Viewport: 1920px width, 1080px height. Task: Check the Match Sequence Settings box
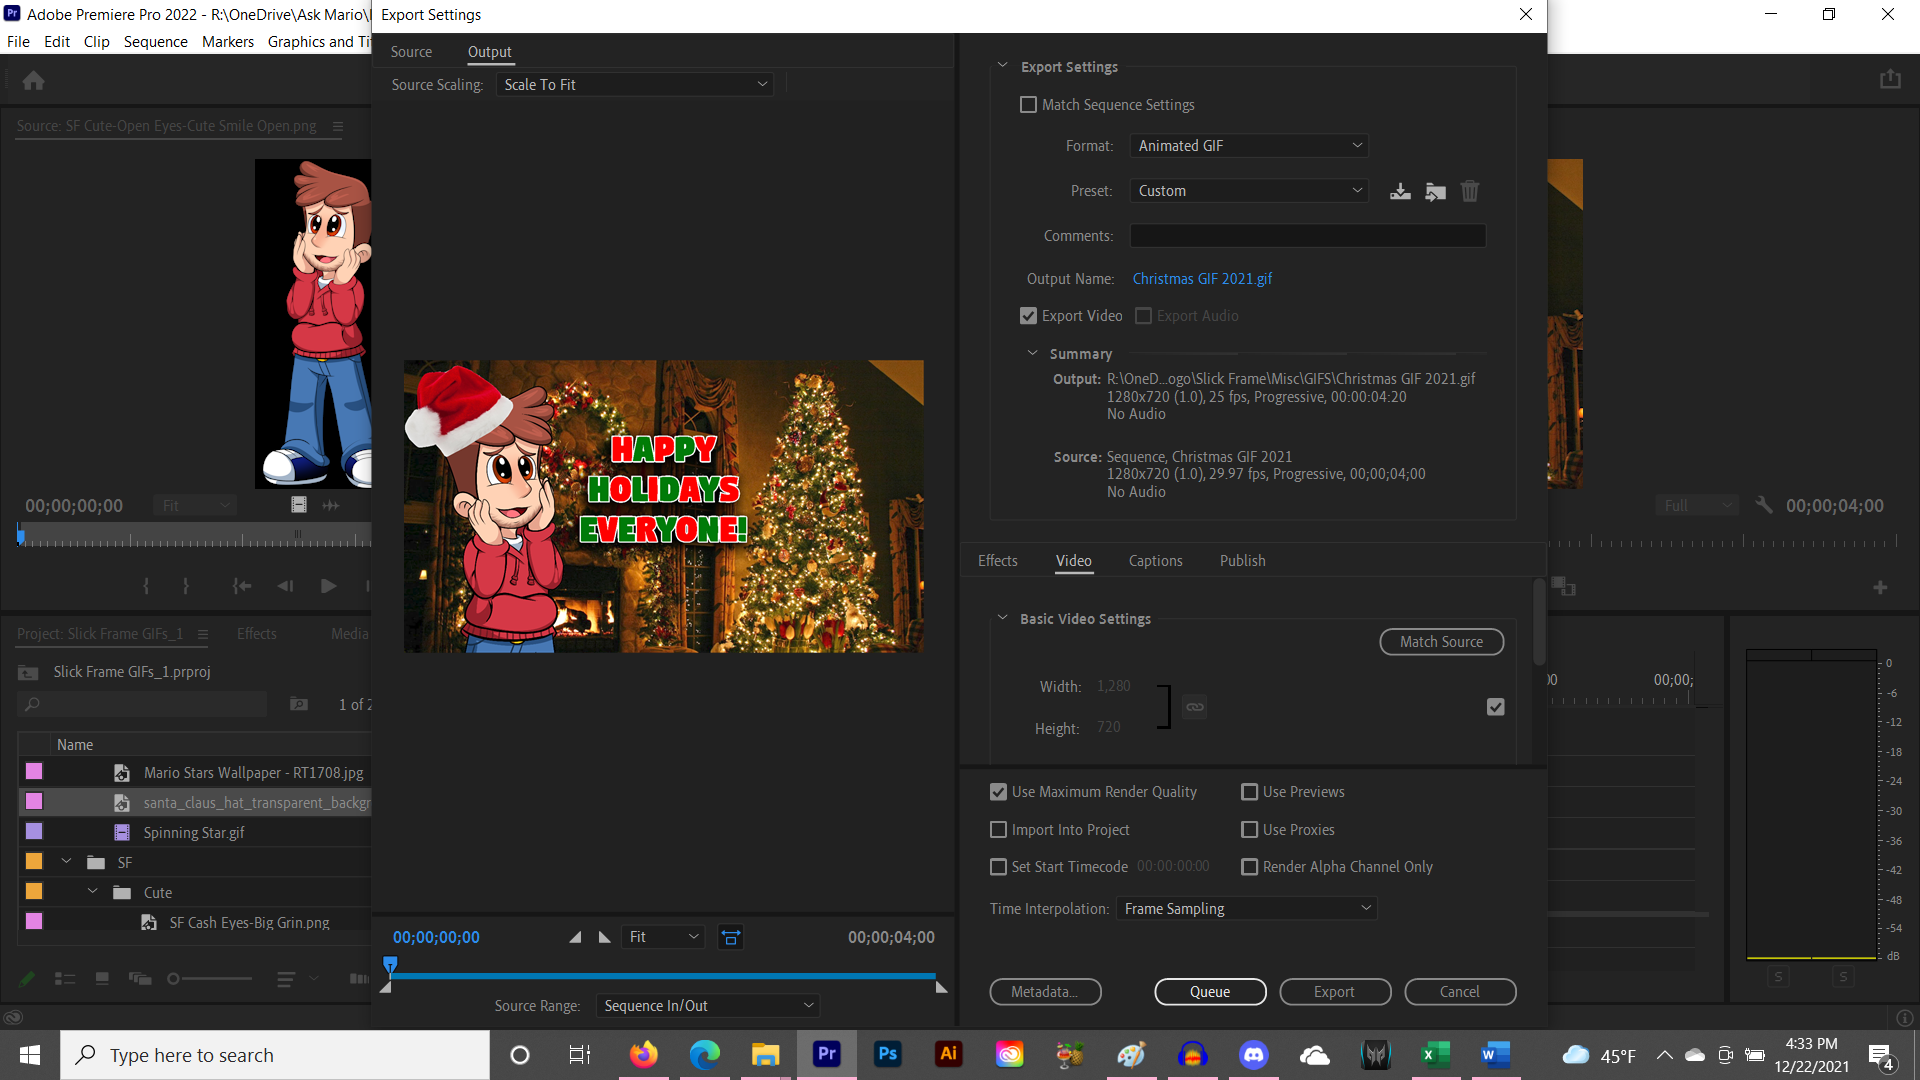click(x=1028, y=104)
